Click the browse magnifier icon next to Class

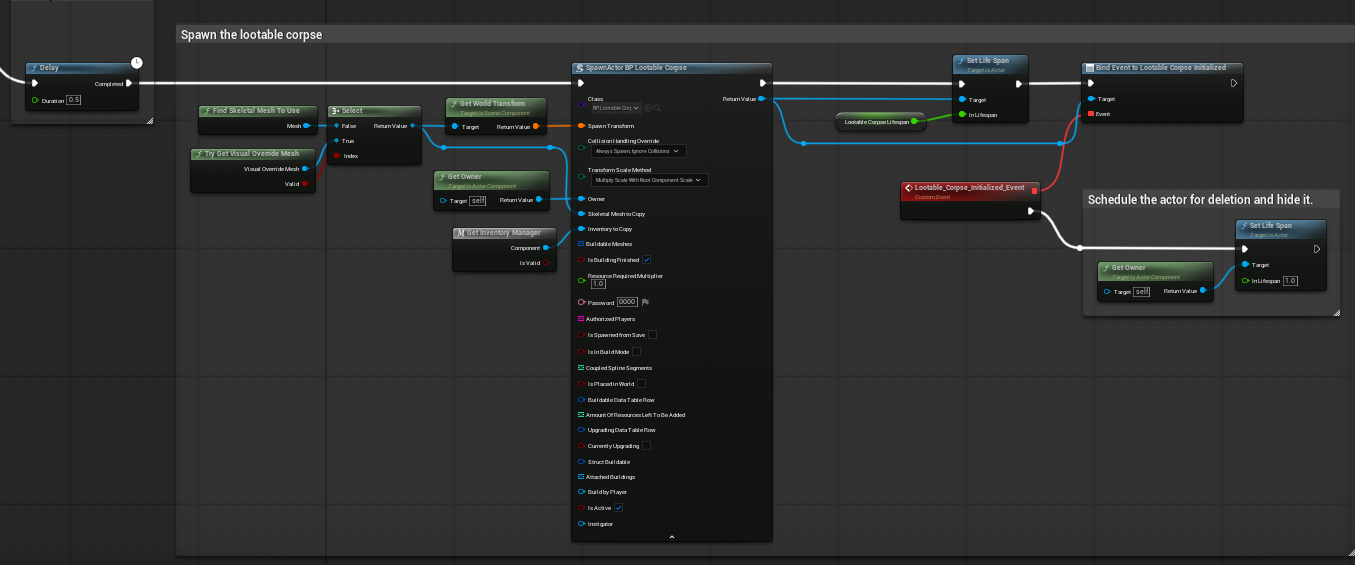(x=657, y=107)
